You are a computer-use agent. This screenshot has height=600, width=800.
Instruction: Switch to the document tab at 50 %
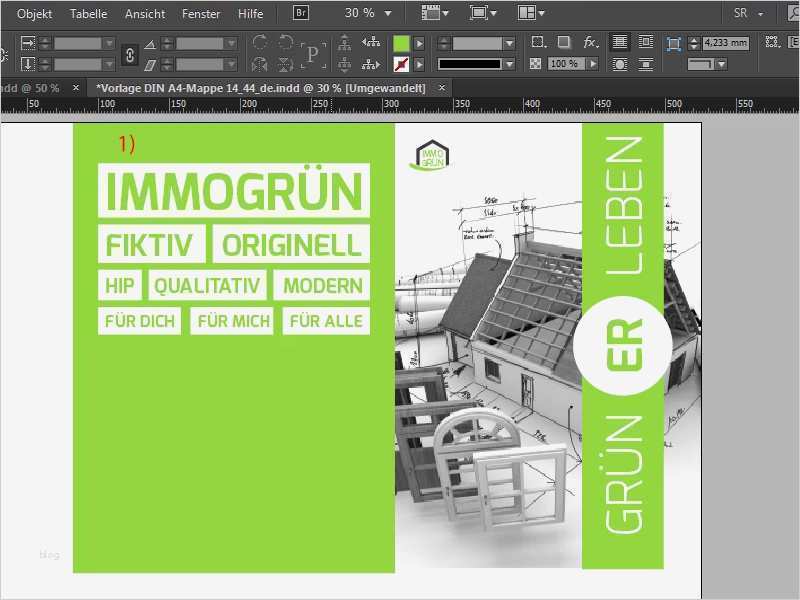31,88
